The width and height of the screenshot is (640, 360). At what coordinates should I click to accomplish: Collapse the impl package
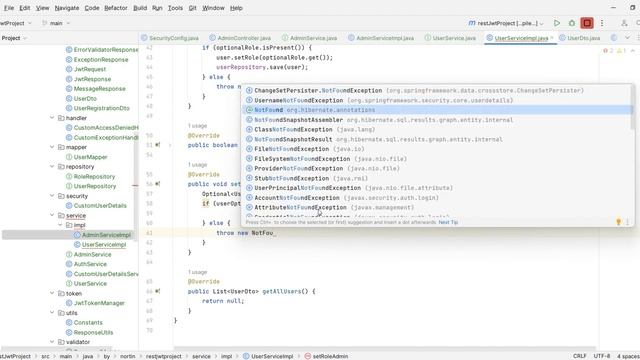point(60,225)
